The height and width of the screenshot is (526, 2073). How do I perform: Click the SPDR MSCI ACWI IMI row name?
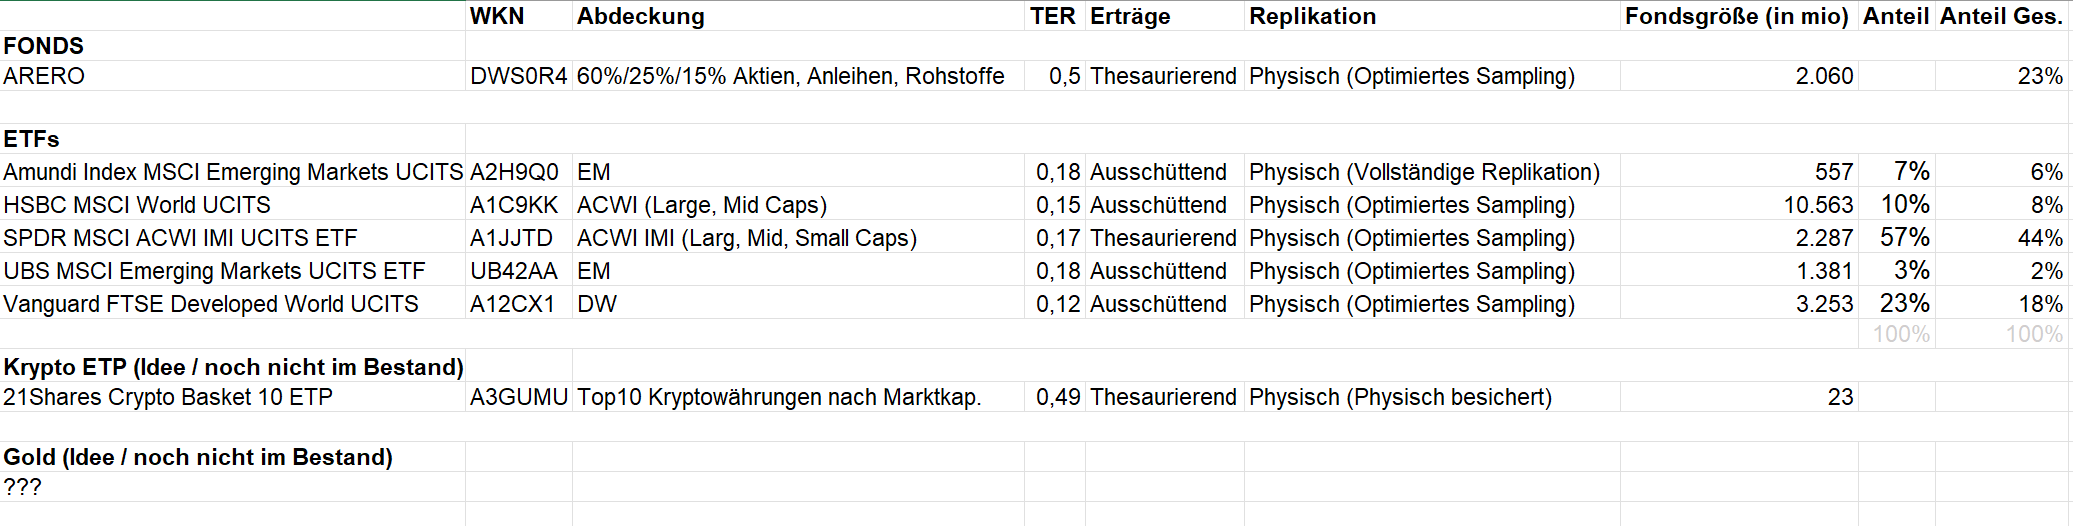tap(180, 238)
